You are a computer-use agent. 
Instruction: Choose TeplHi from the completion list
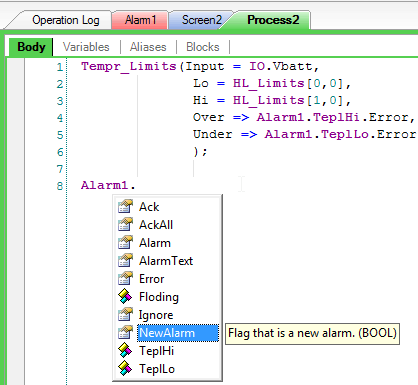click(x=156, y=351)
